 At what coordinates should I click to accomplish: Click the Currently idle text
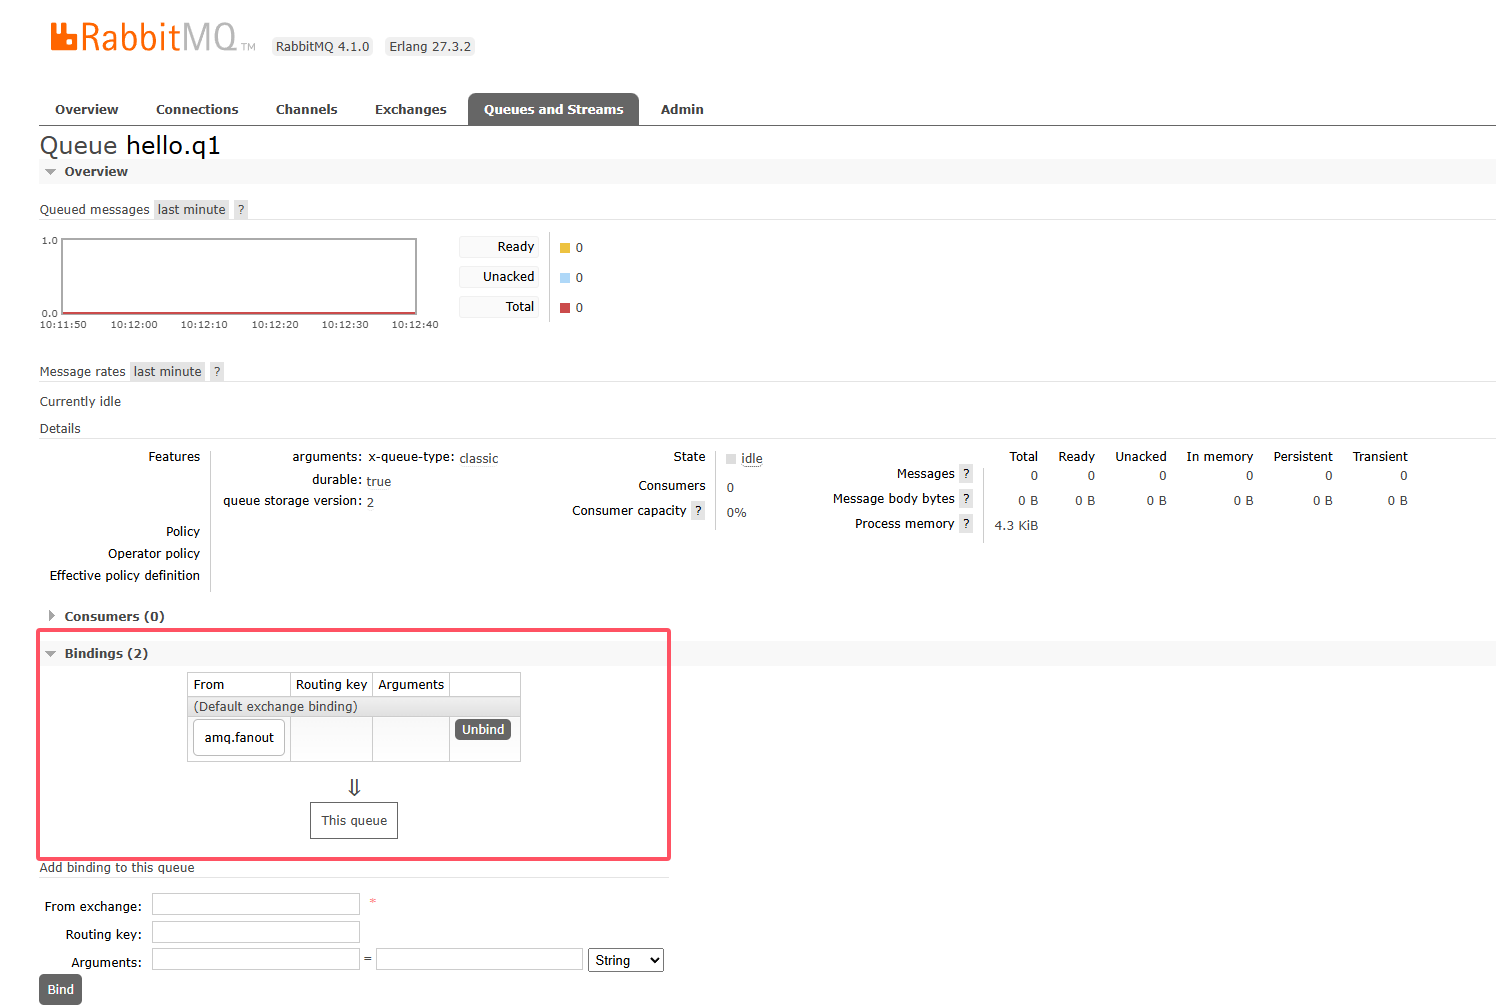pos(80,402)
